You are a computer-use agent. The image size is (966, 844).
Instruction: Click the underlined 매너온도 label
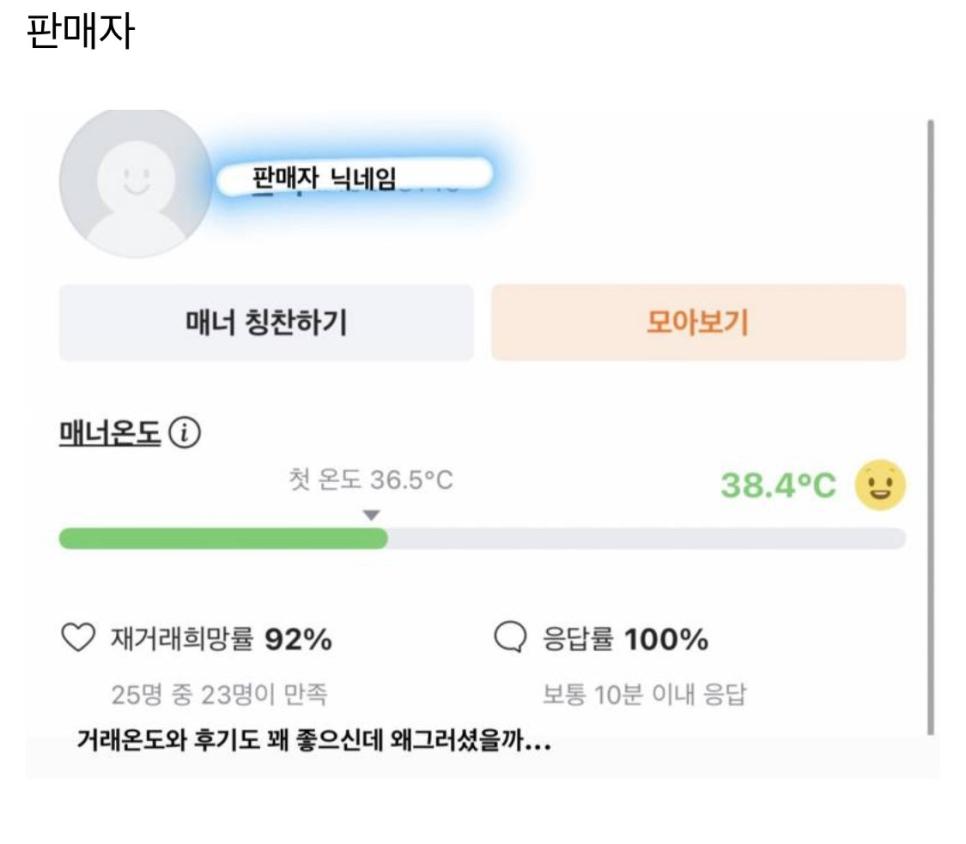click(109, 433)
